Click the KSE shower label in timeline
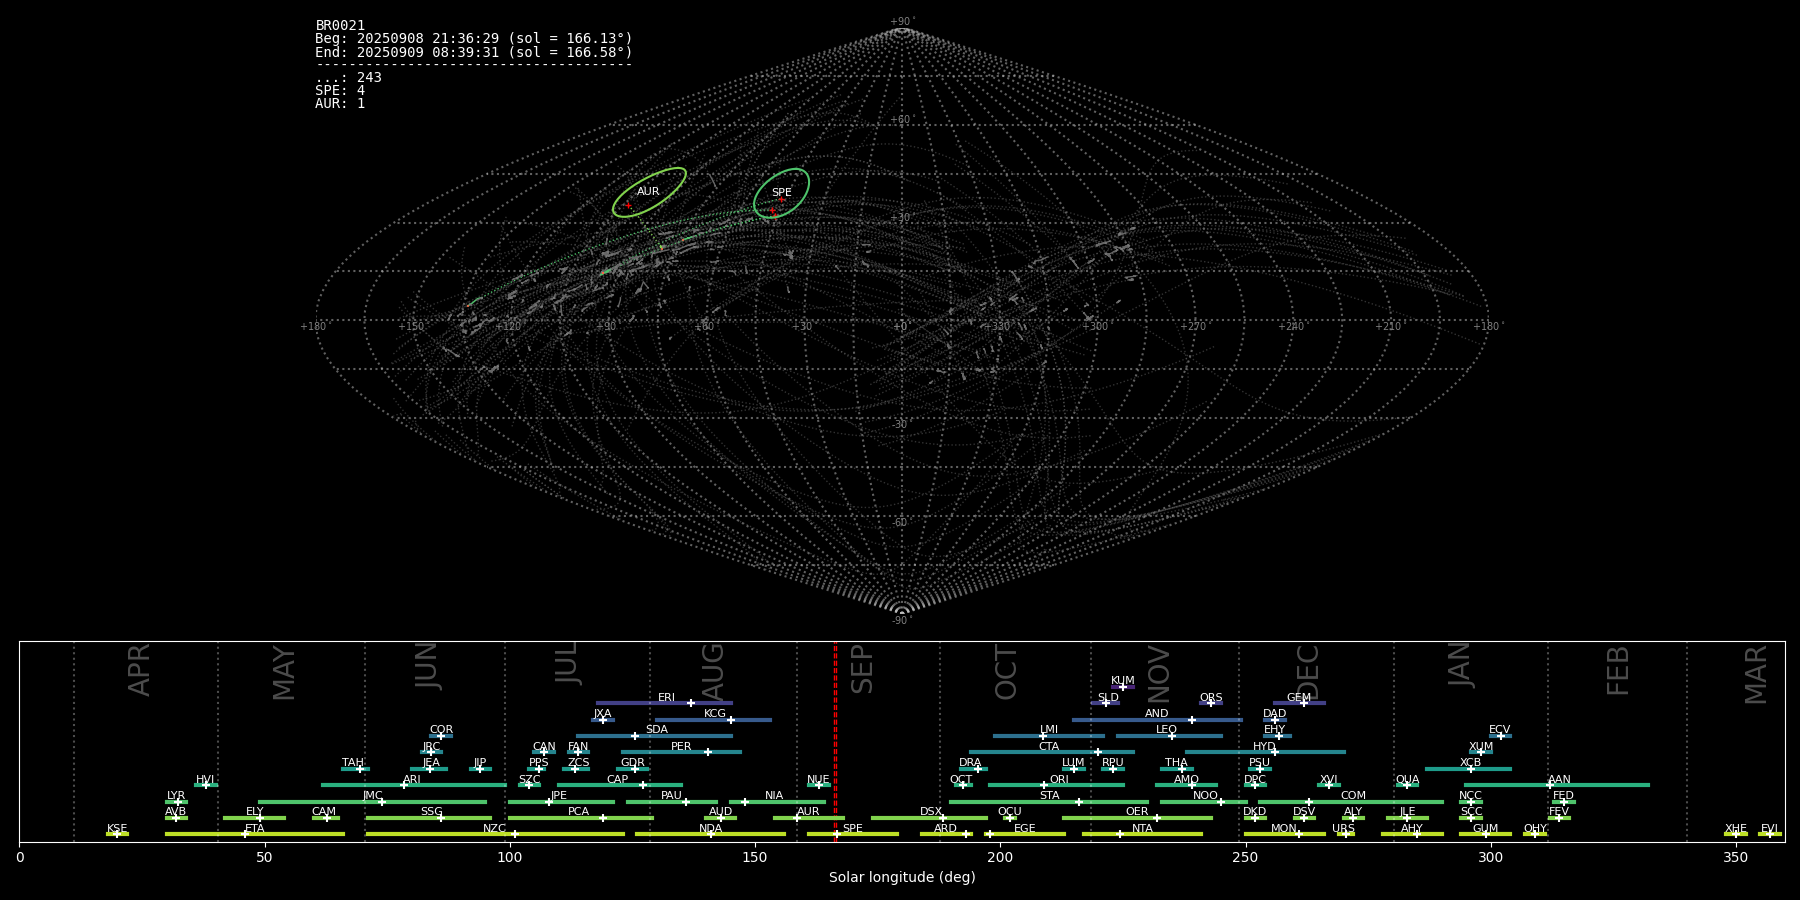 coord(117,829)
